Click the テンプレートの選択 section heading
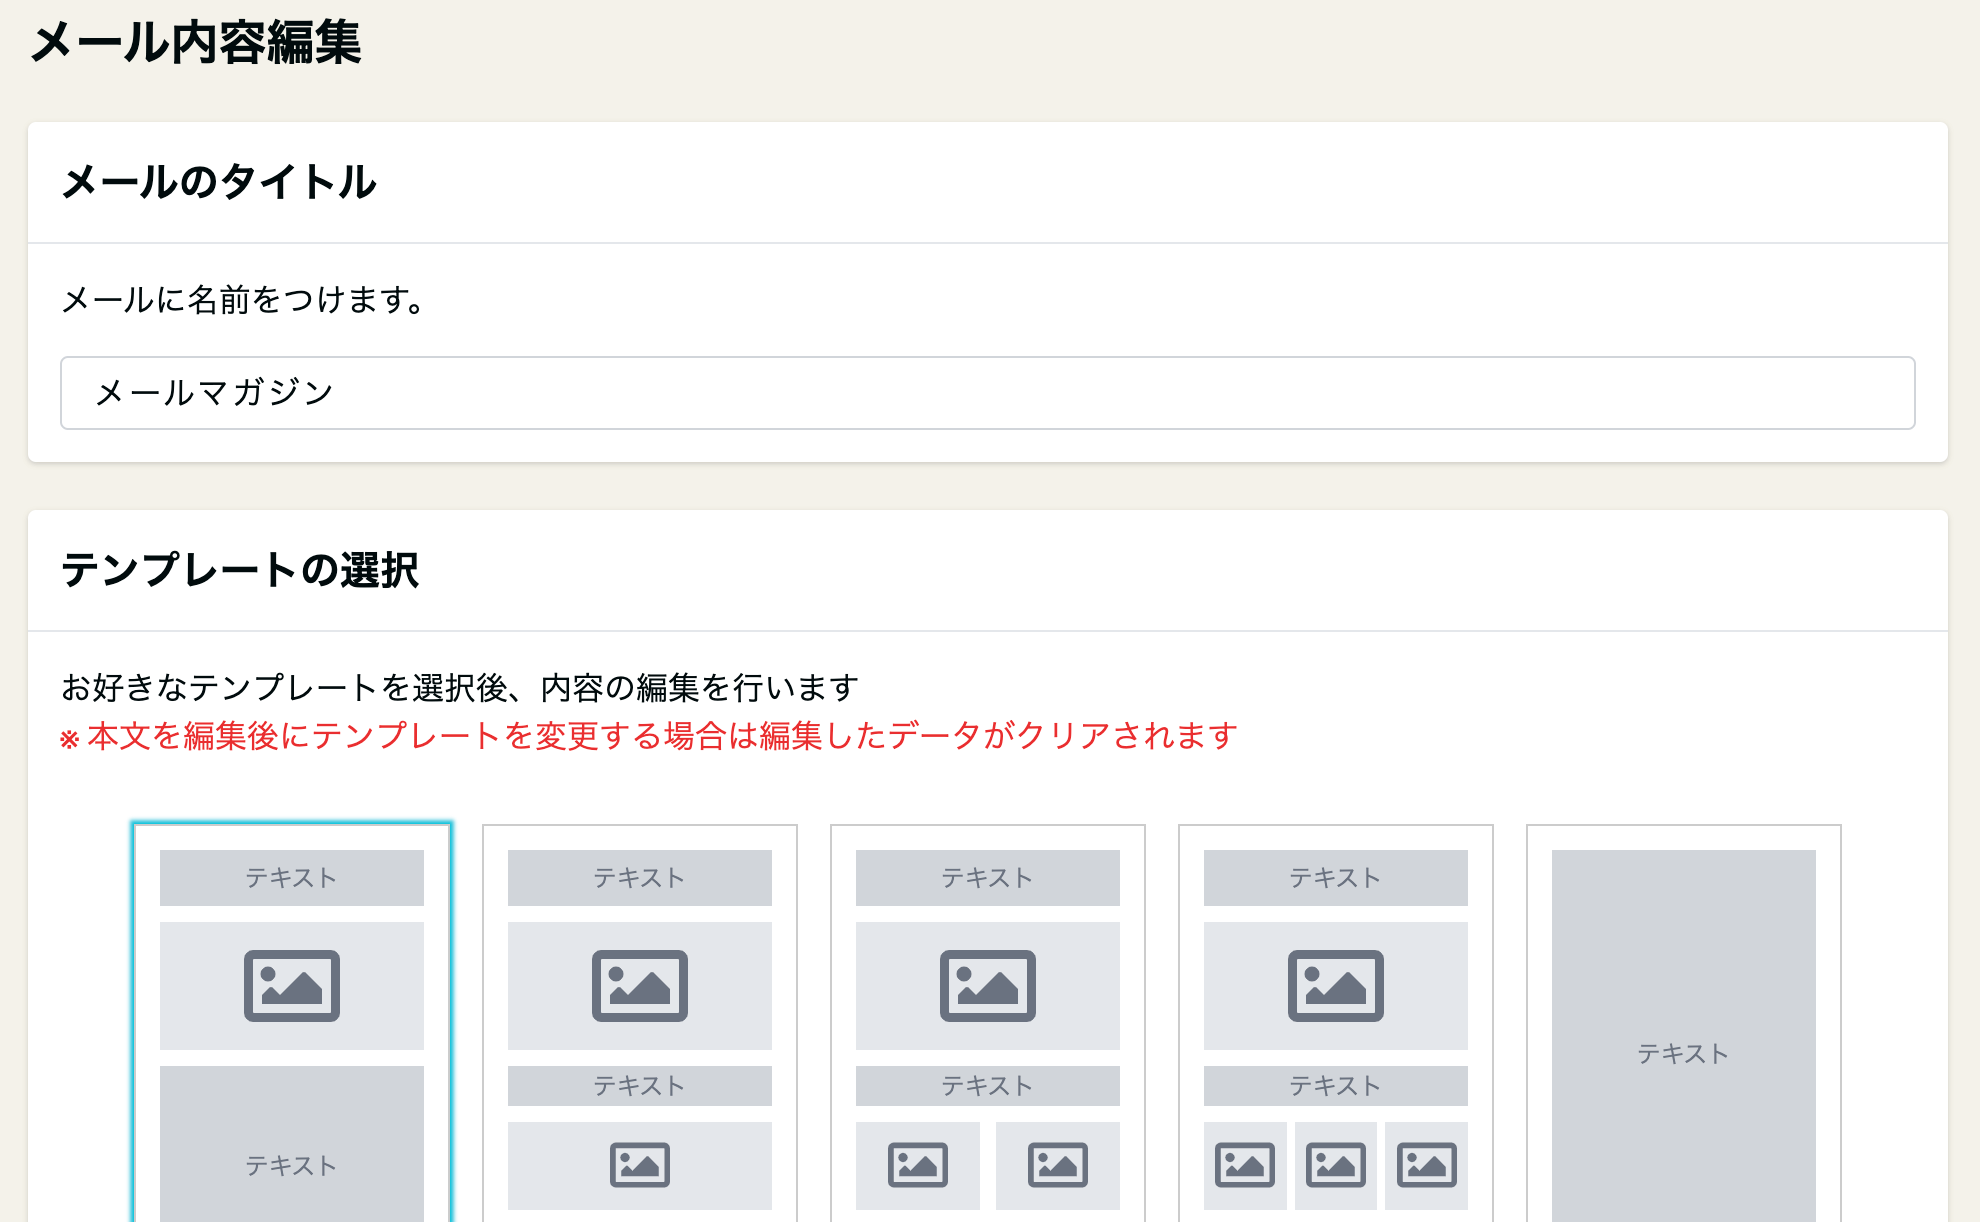This screenshot has height=1222, width=1980. 240,570
